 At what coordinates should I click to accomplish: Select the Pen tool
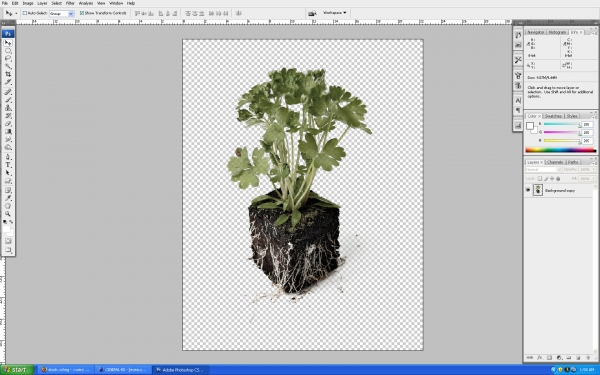[8, 157]
